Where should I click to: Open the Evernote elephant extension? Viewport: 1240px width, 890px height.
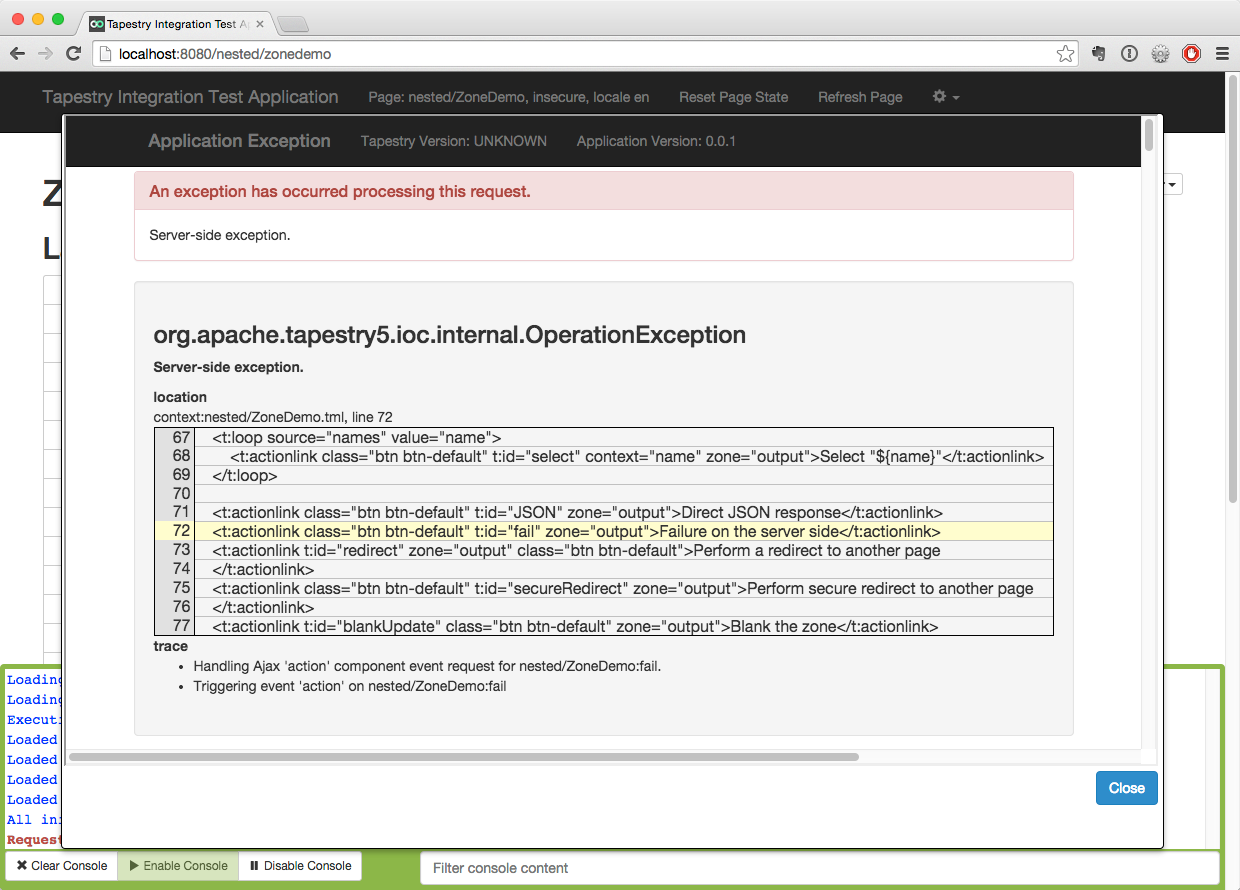coord(1098,54)
